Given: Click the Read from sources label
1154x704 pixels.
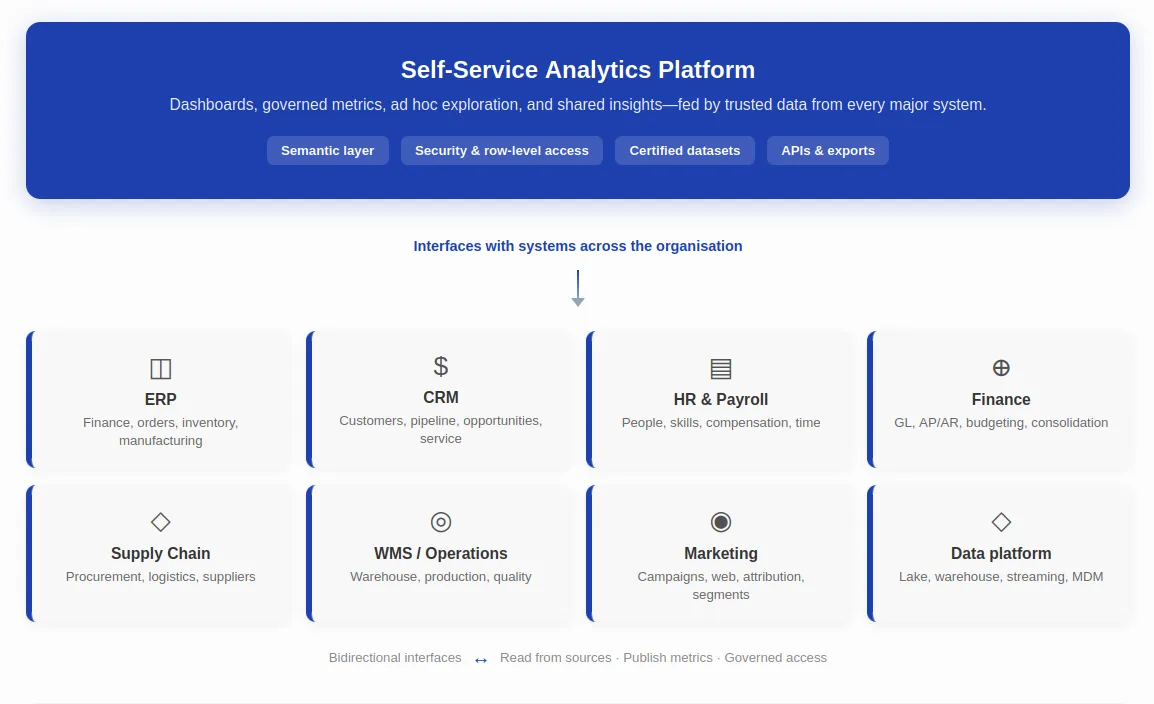Looking at the screenshot, I should coord(556,657).
